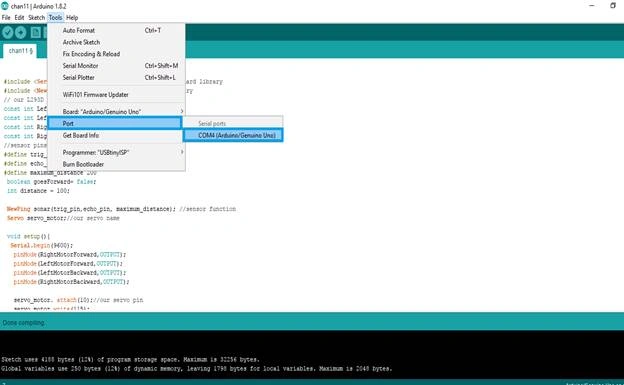Open the Help menu
The height and width of the screenshot is (385, 624).
tap(72, 18)
